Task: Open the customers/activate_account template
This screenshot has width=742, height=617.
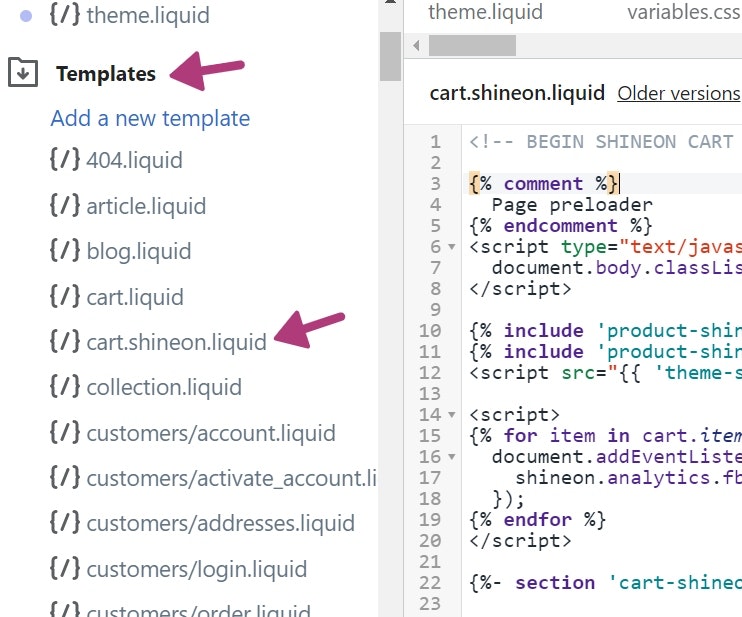Action: click(x=231, y=478)
